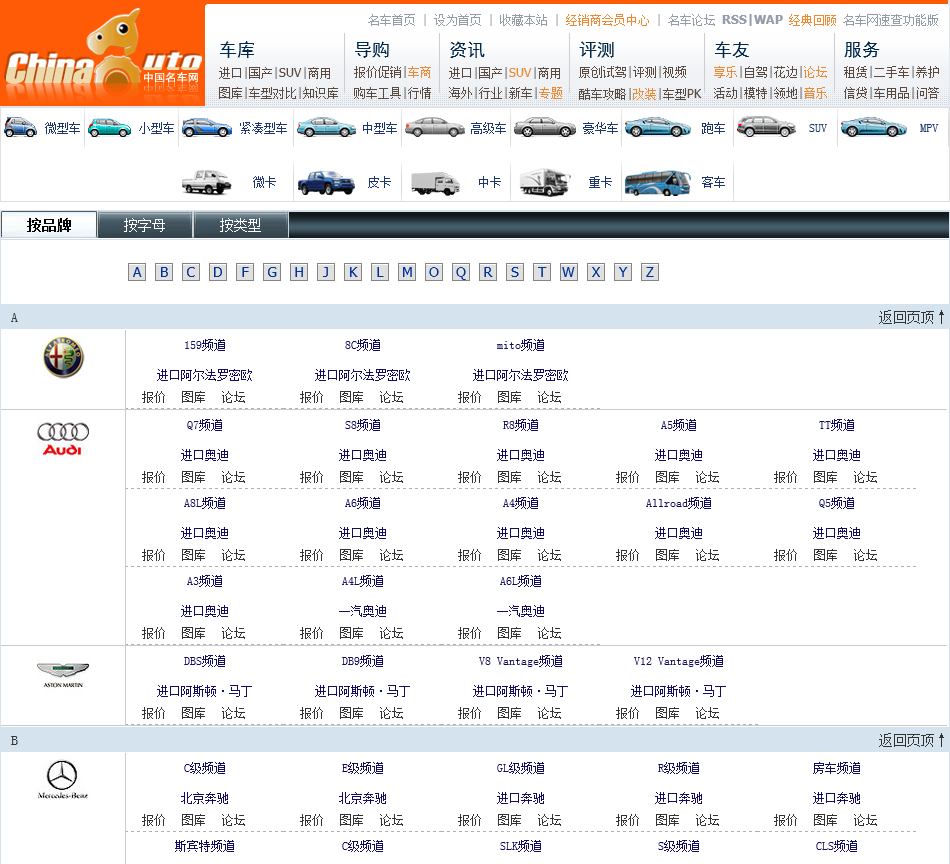
Task: Open the 设为首页 top link
Action: [457, 21]
